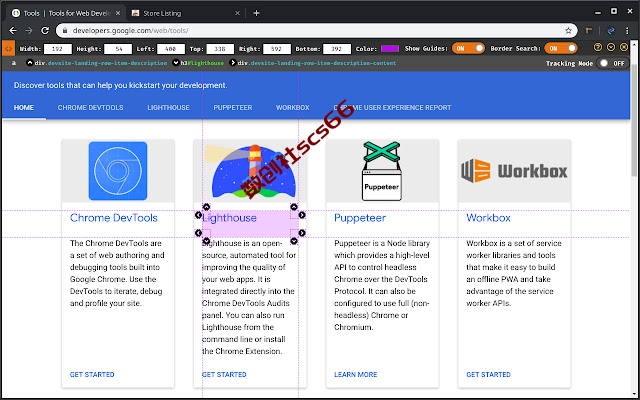Viewport: 640px width, 400px height.
Task: Click the collapse chevron icon in extension toolbar
Action: 611,47
